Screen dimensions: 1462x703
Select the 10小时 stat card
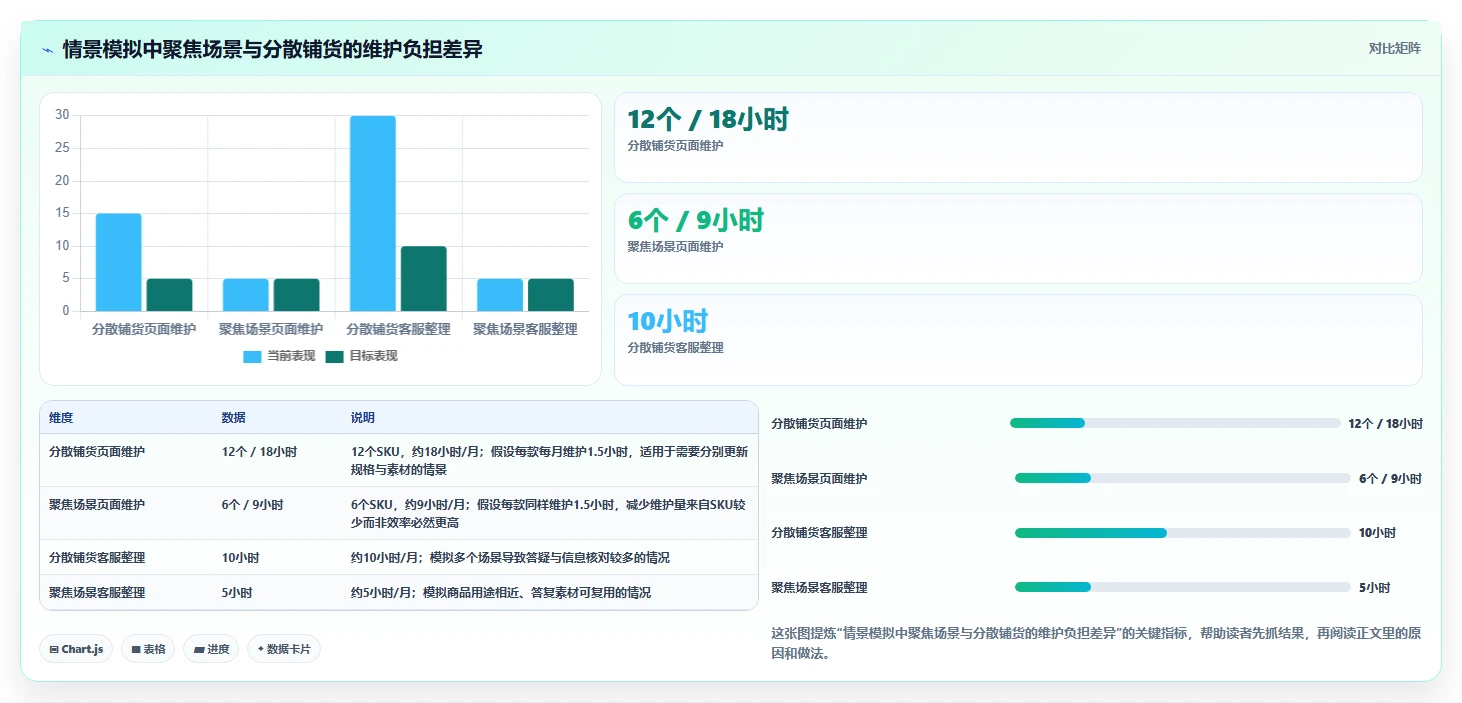(1018, 340)
